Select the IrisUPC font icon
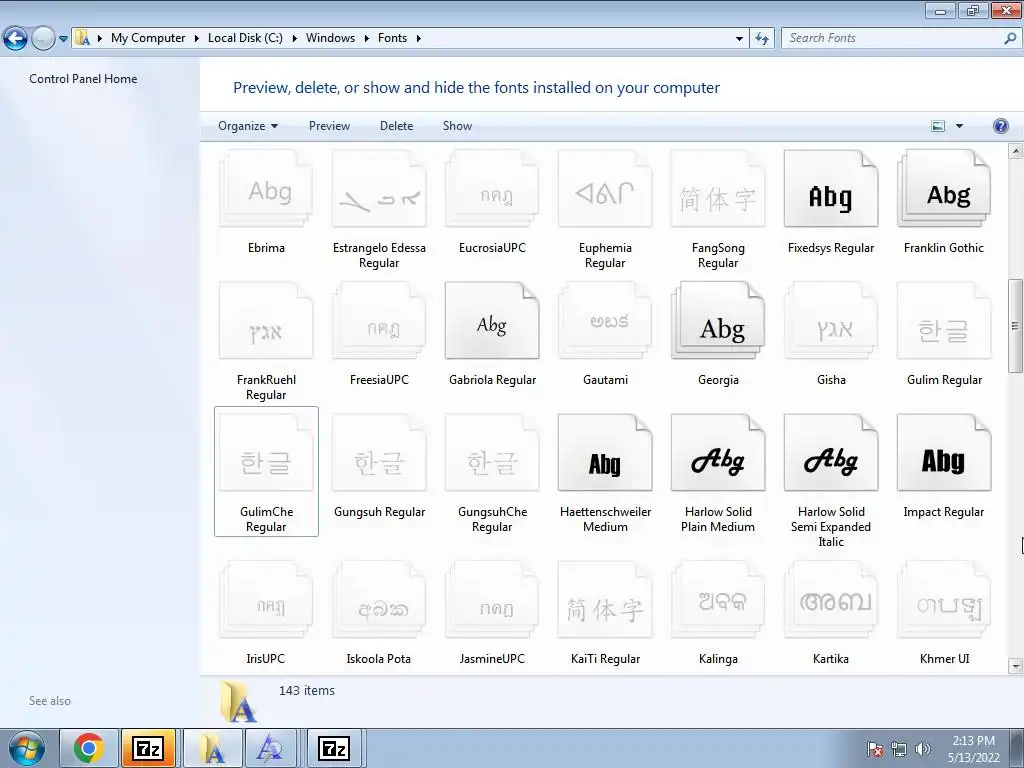1024x768 pixels. [x=266, y=599]
